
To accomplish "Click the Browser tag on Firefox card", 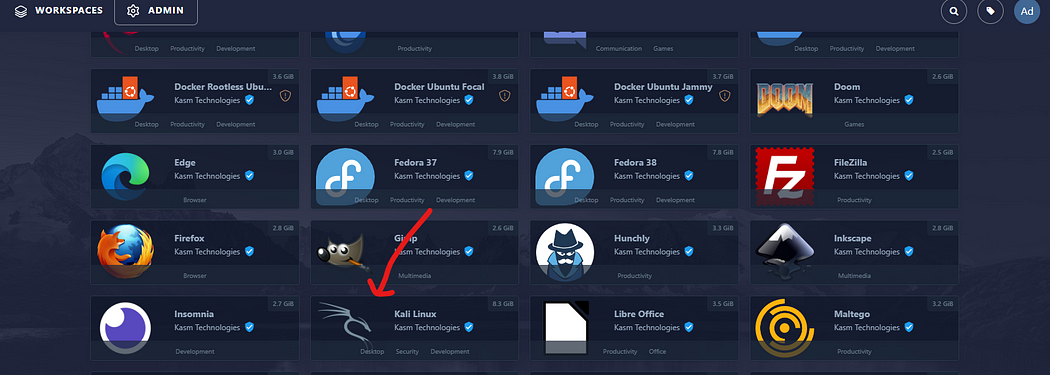I will tap(195, 276).
